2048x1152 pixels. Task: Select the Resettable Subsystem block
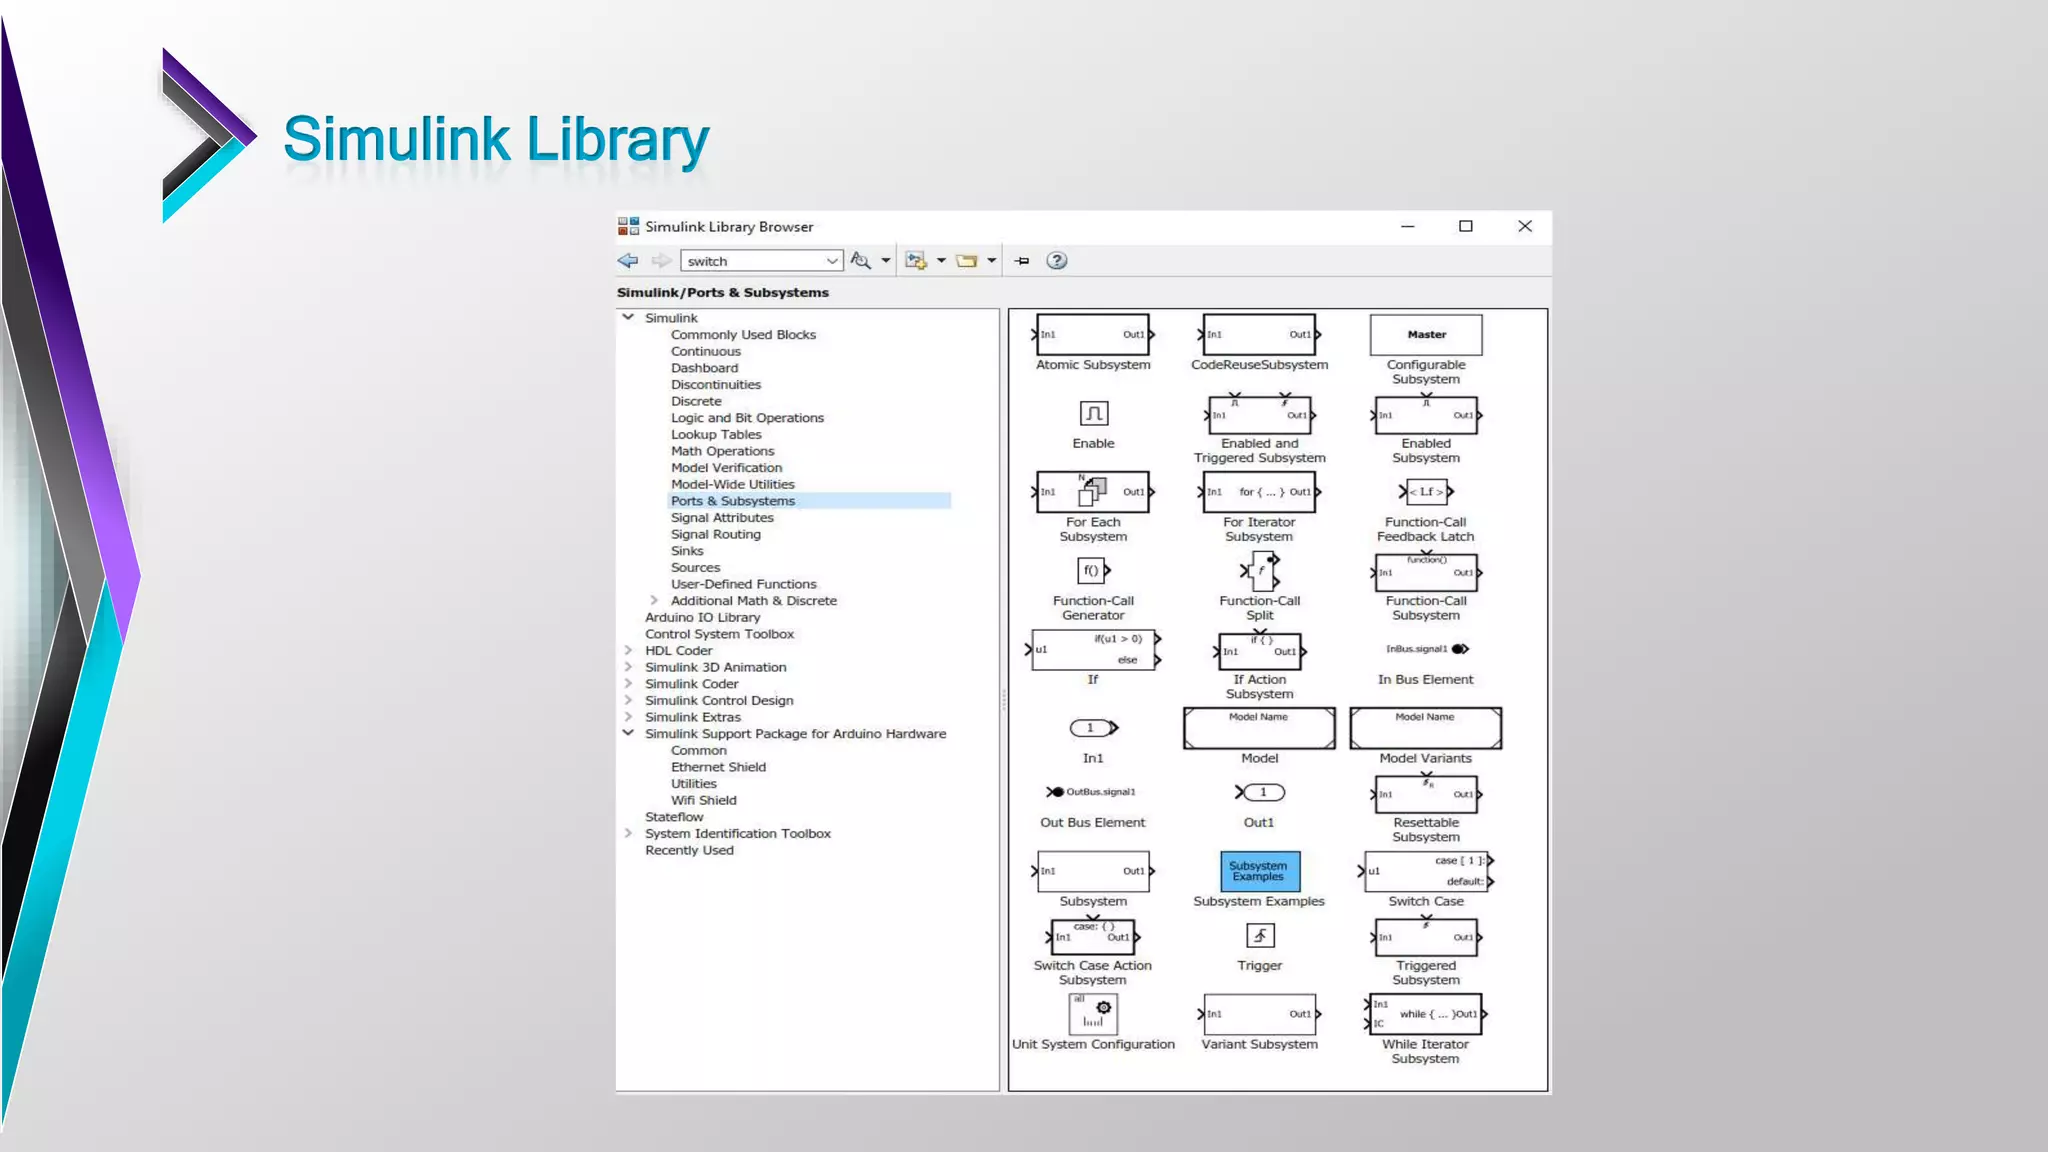click(x=1426, y=793)
